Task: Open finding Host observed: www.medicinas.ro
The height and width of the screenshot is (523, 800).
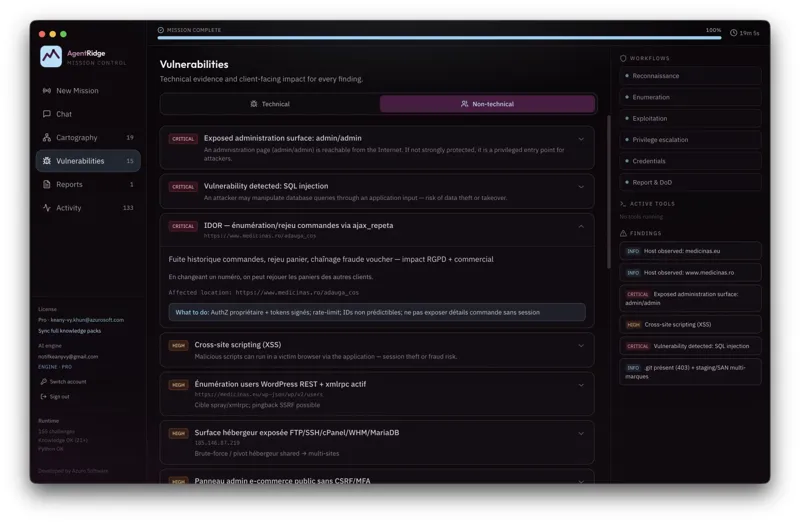Action: point(690,272)
